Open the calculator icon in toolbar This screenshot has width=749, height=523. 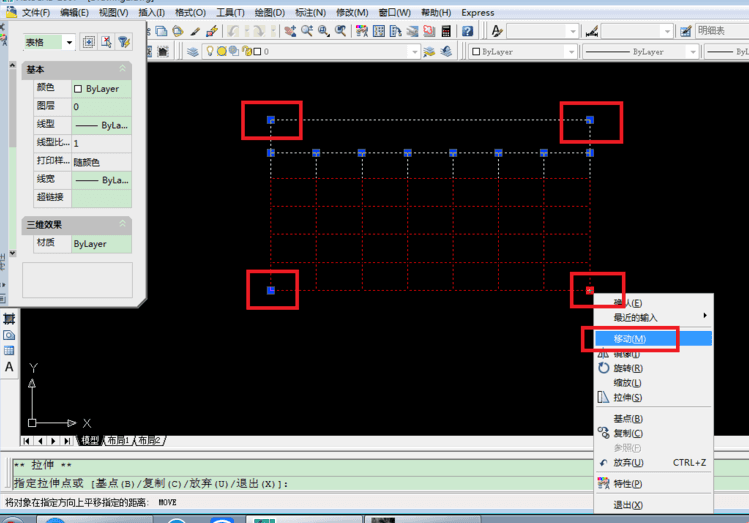tap(446, 32)
